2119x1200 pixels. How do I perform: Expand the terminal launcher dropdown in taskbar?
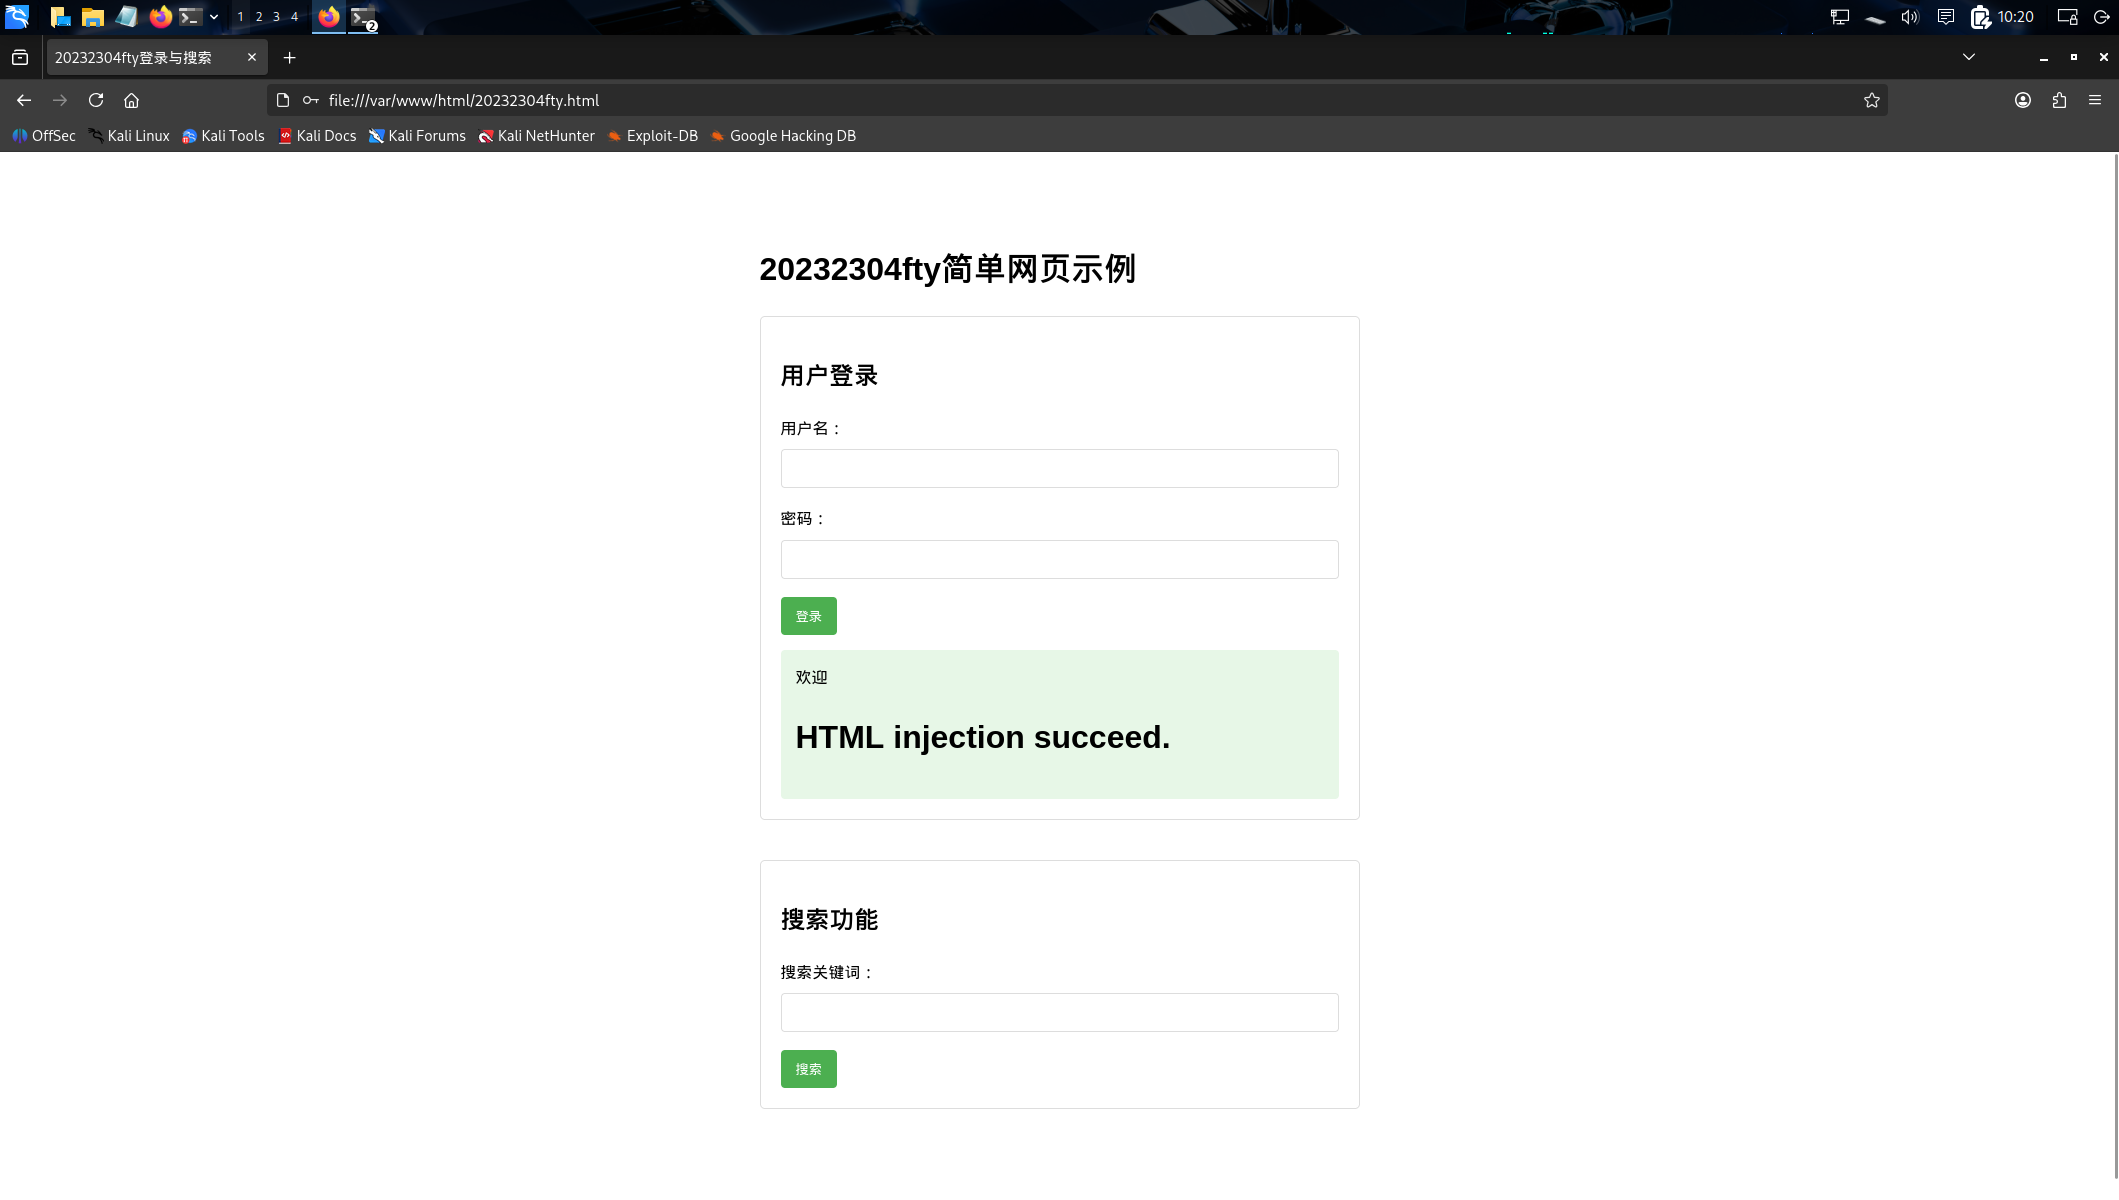[213, 17]
